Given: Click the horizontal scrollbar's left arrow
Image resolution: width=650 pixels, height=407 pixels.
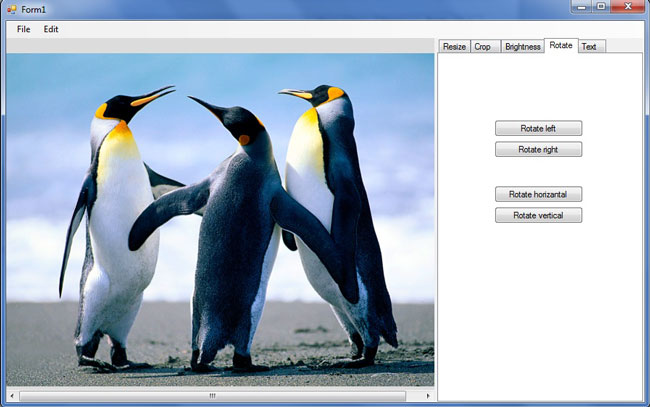Looking at the screenshot, I should (12, 396).
